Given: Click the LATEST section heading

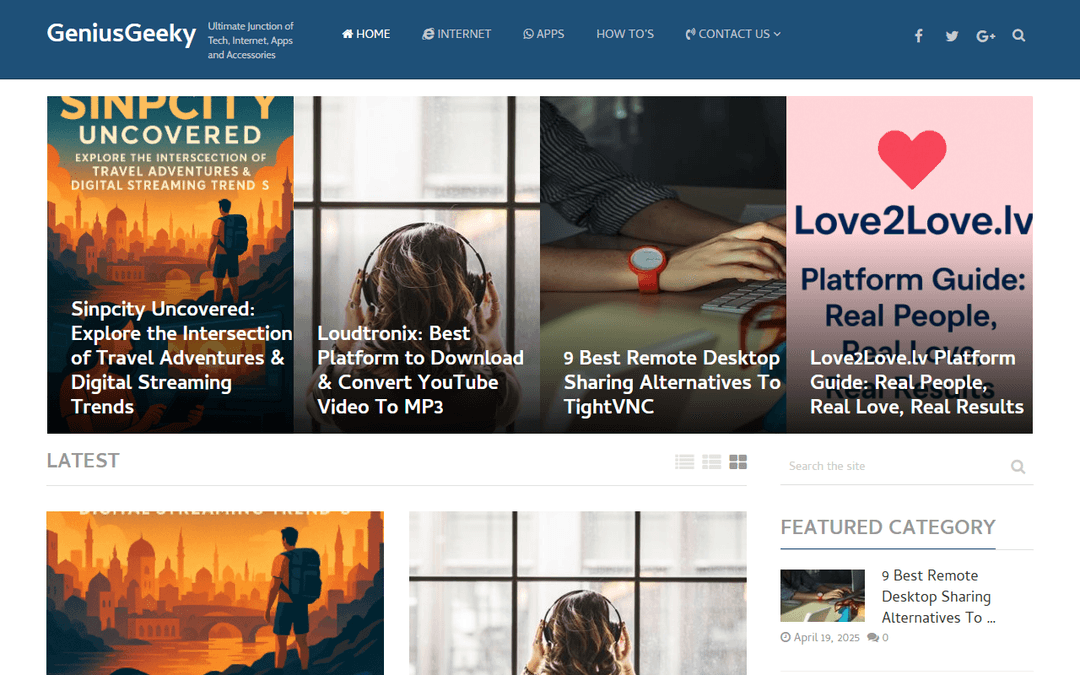Looking at the screenshot, I should click(83, 461).
